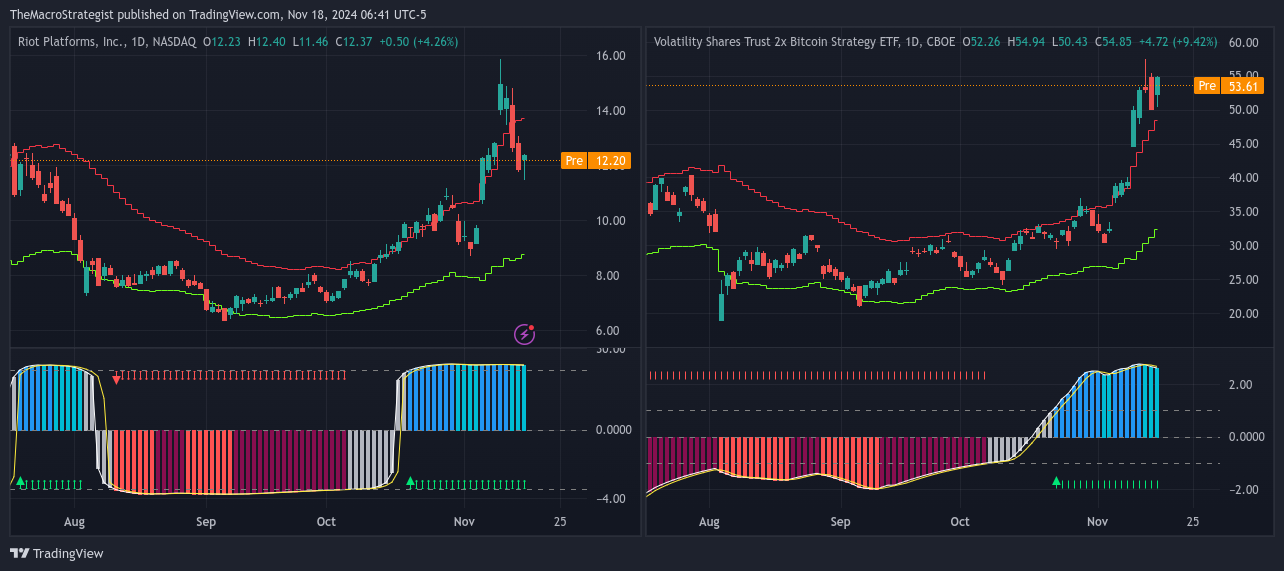The width and height of the screenshot is (1284, 571).
Task: Click green up-arrow marker in Bitcoin ETF indicator
Action: coord(1056,482)
